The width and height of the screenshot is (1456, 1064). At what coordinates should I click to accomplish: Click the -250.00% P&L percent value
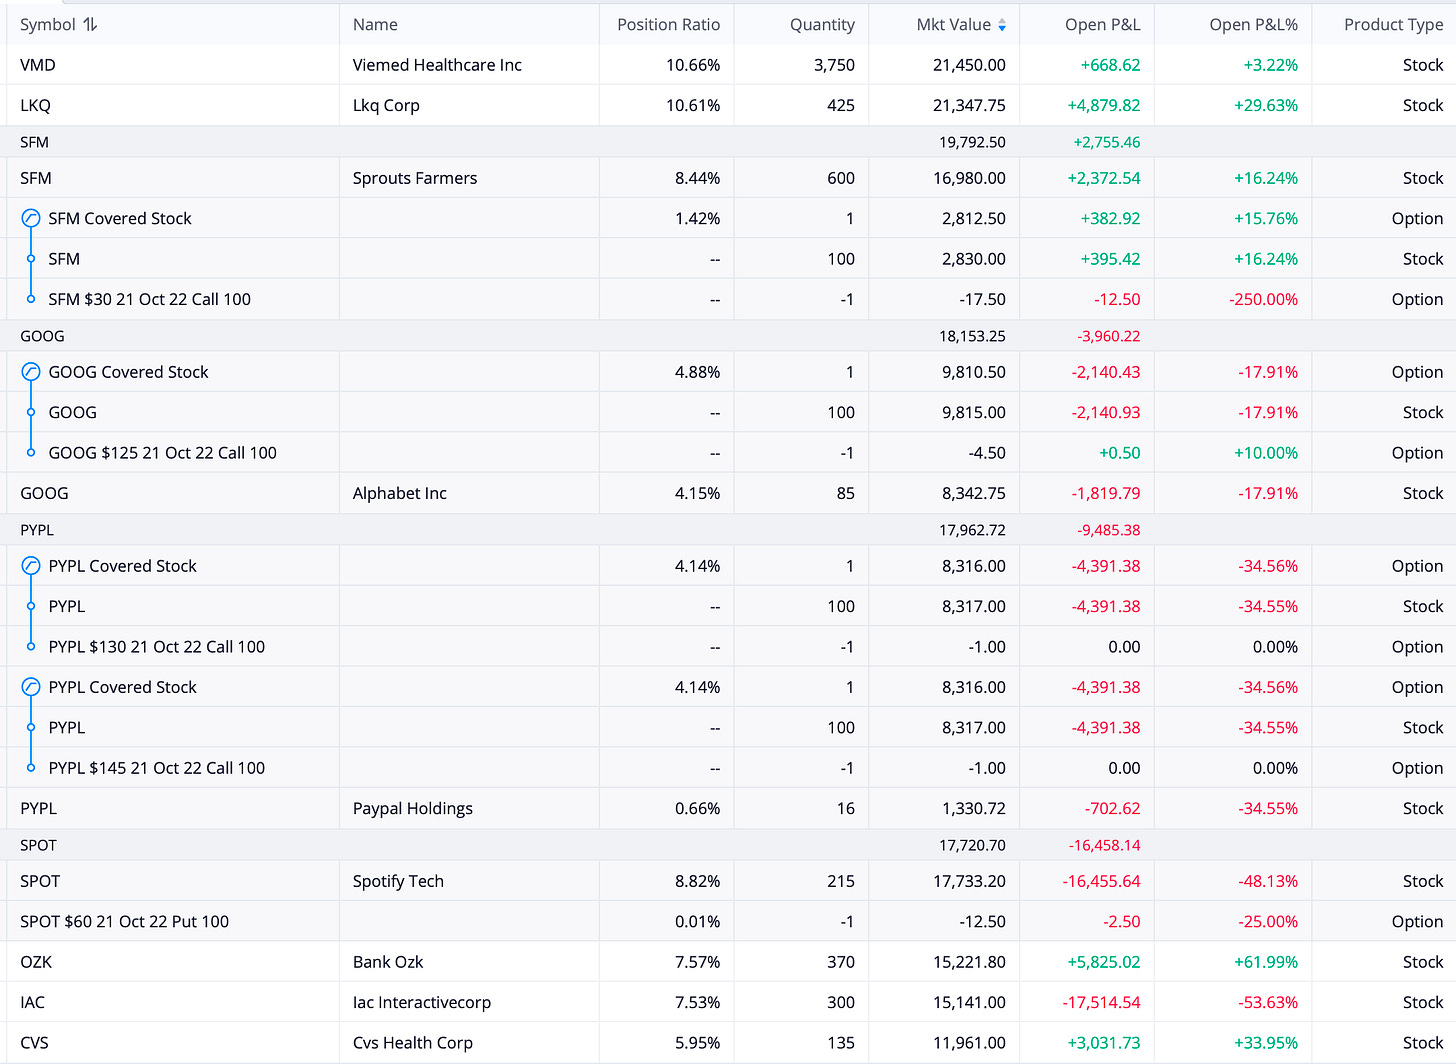tap(1264, 299)
